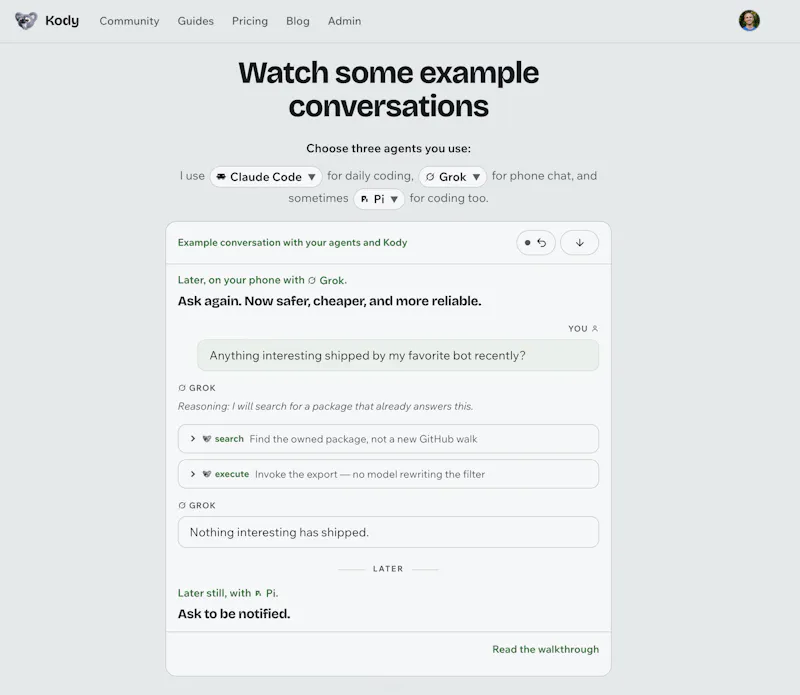Click the user icon next to YOU

click(x=594, y=329)
